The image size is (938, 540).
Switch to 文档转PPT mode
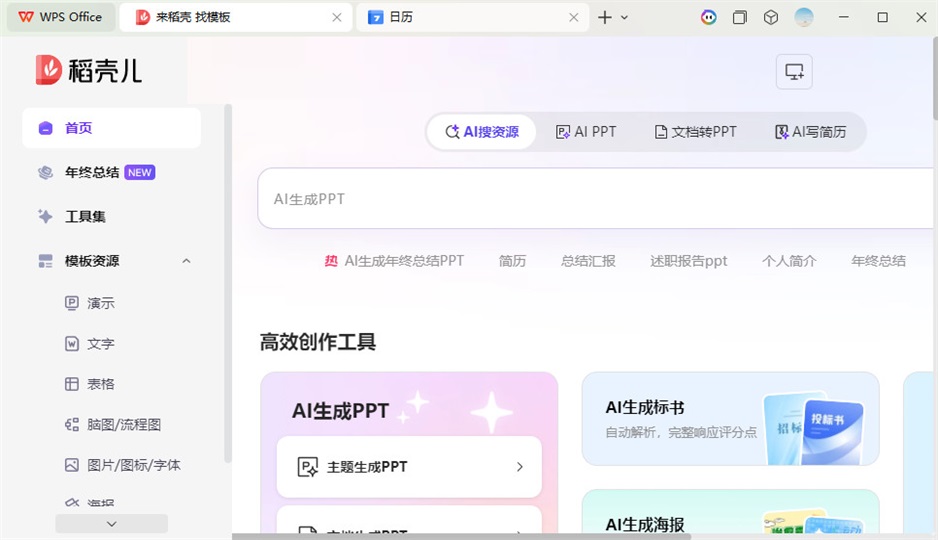(695, 132)
